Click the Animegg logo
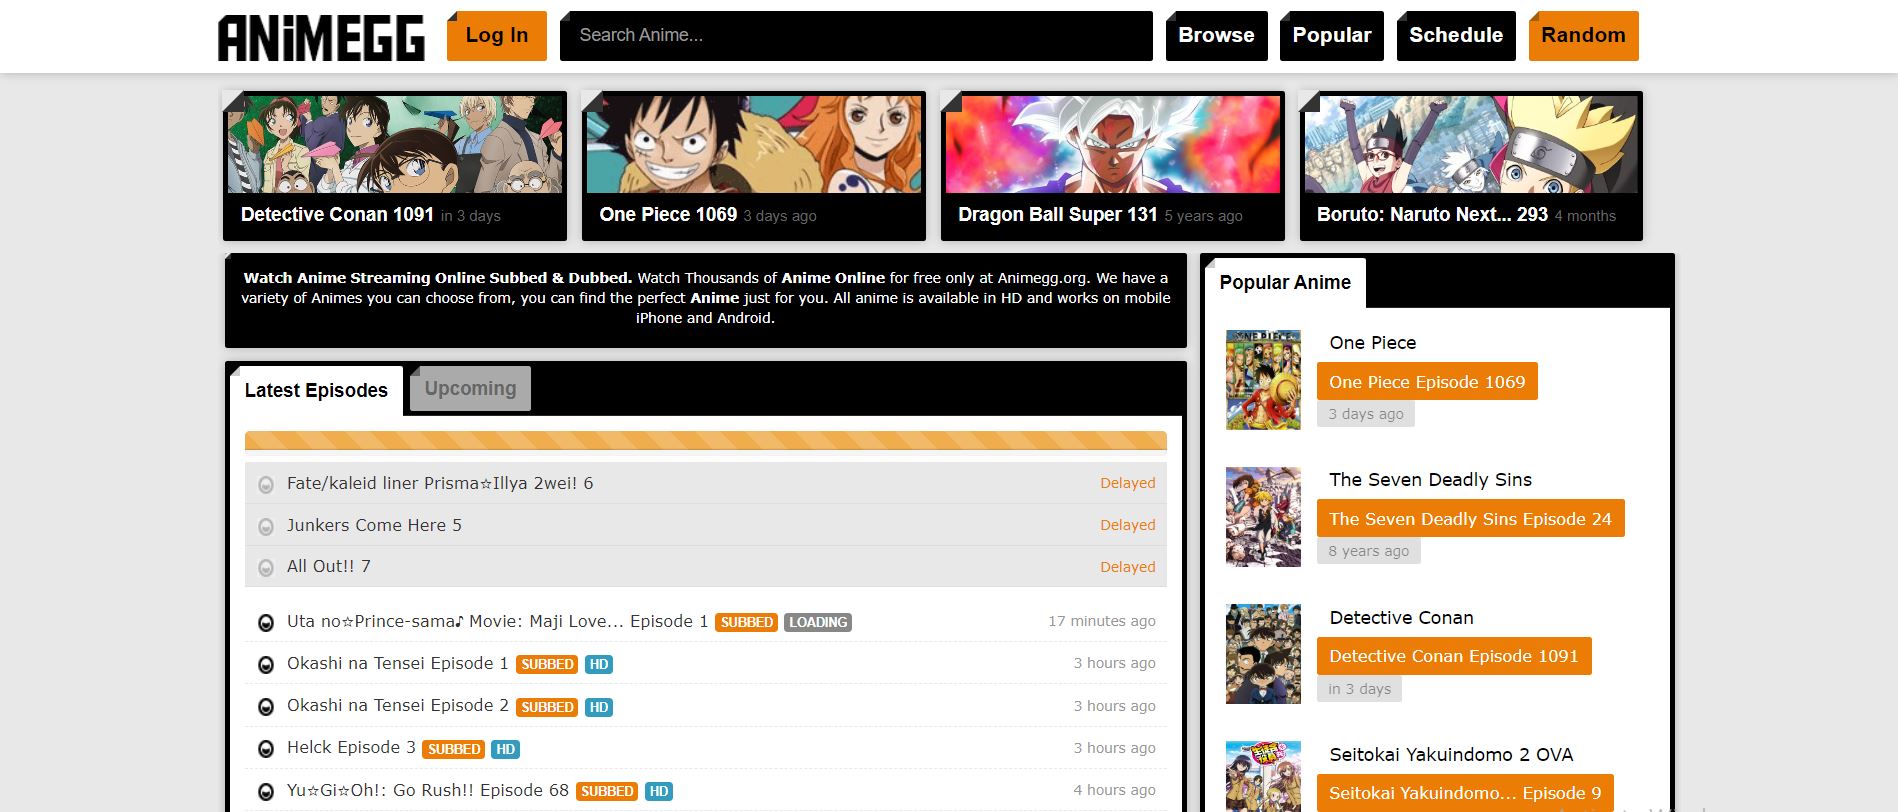 click(x=321, y=37)
